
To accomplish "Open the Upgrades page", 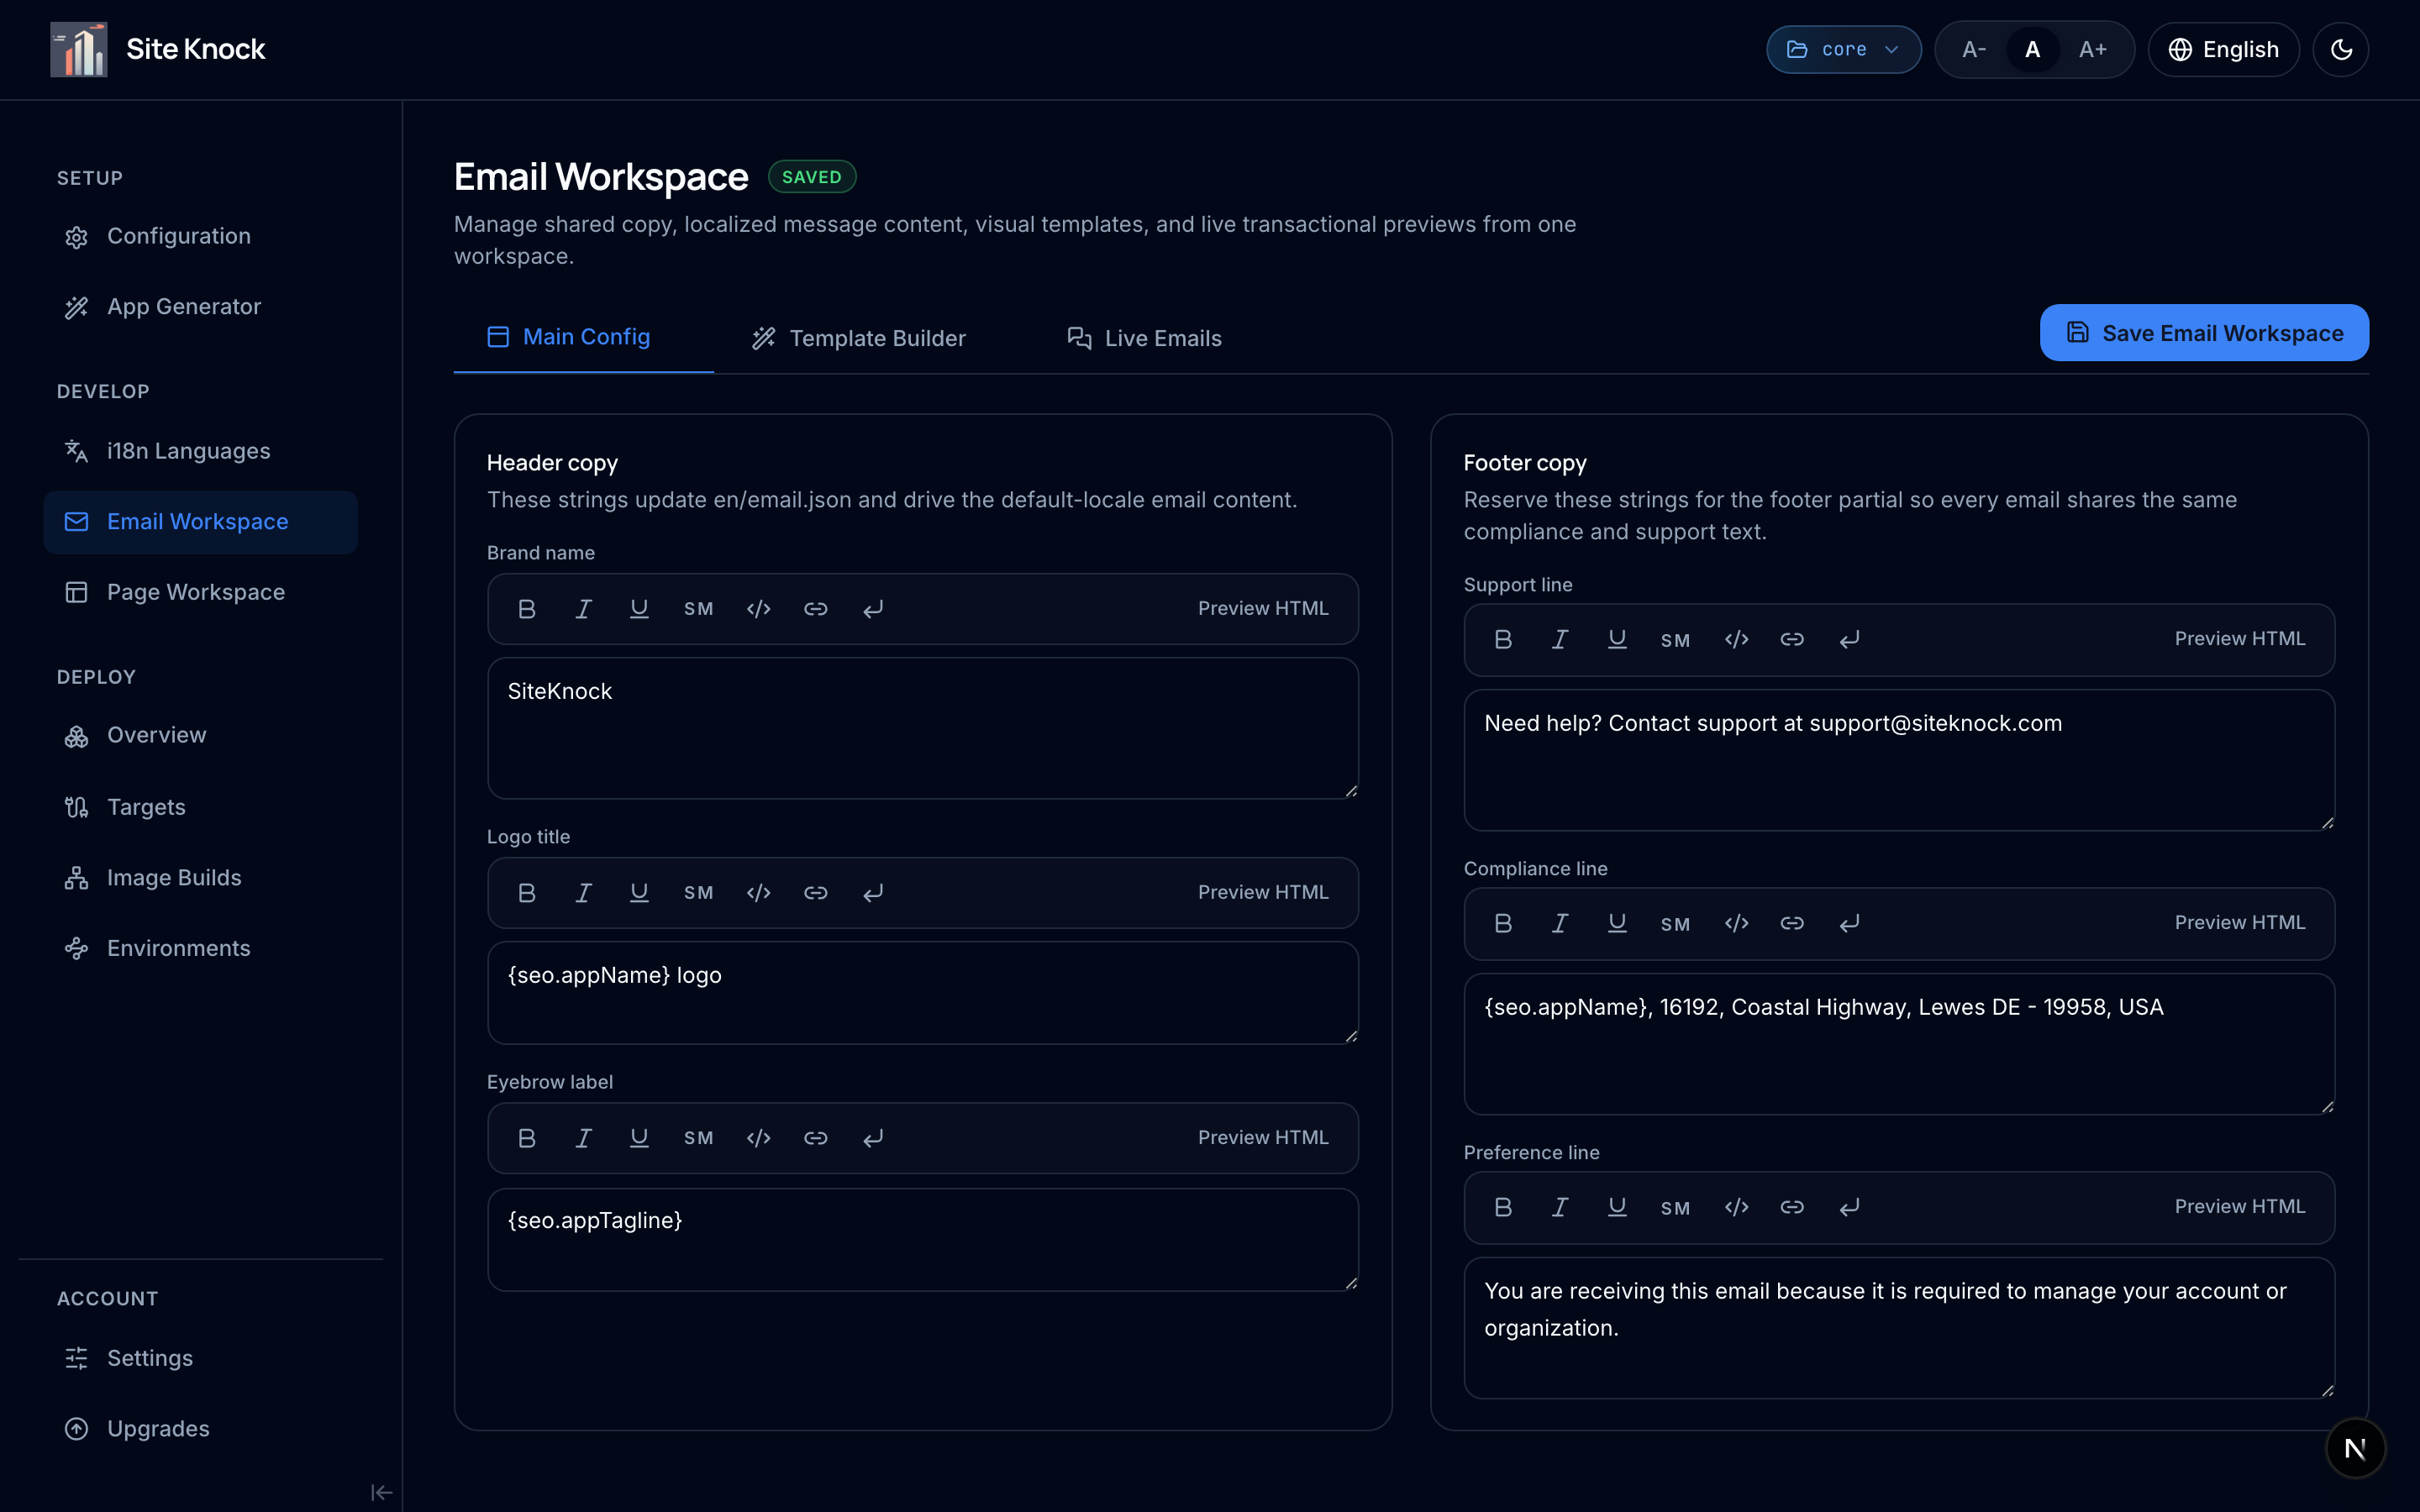I will 200,1429.
